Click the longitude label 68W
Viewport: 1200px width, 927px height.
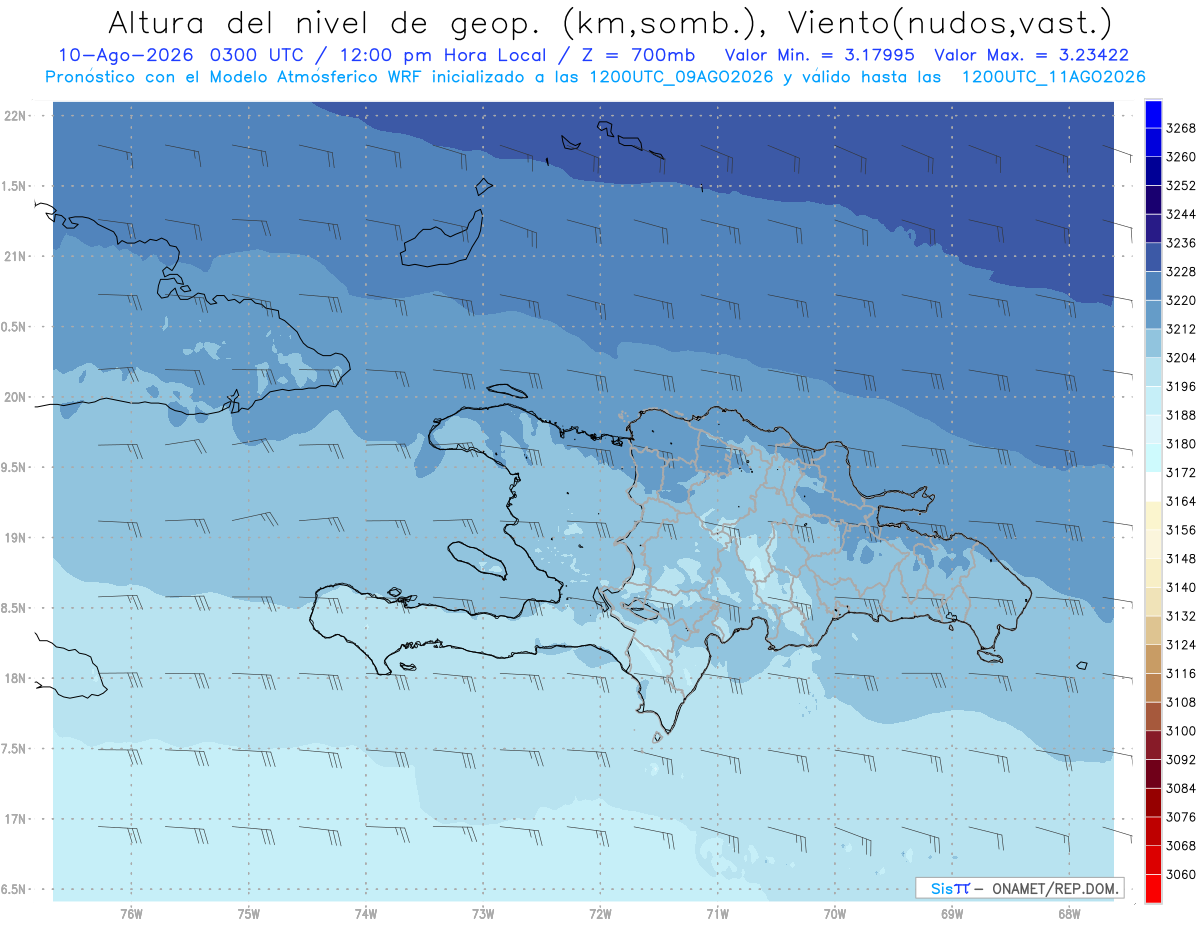pos(1069,914)
